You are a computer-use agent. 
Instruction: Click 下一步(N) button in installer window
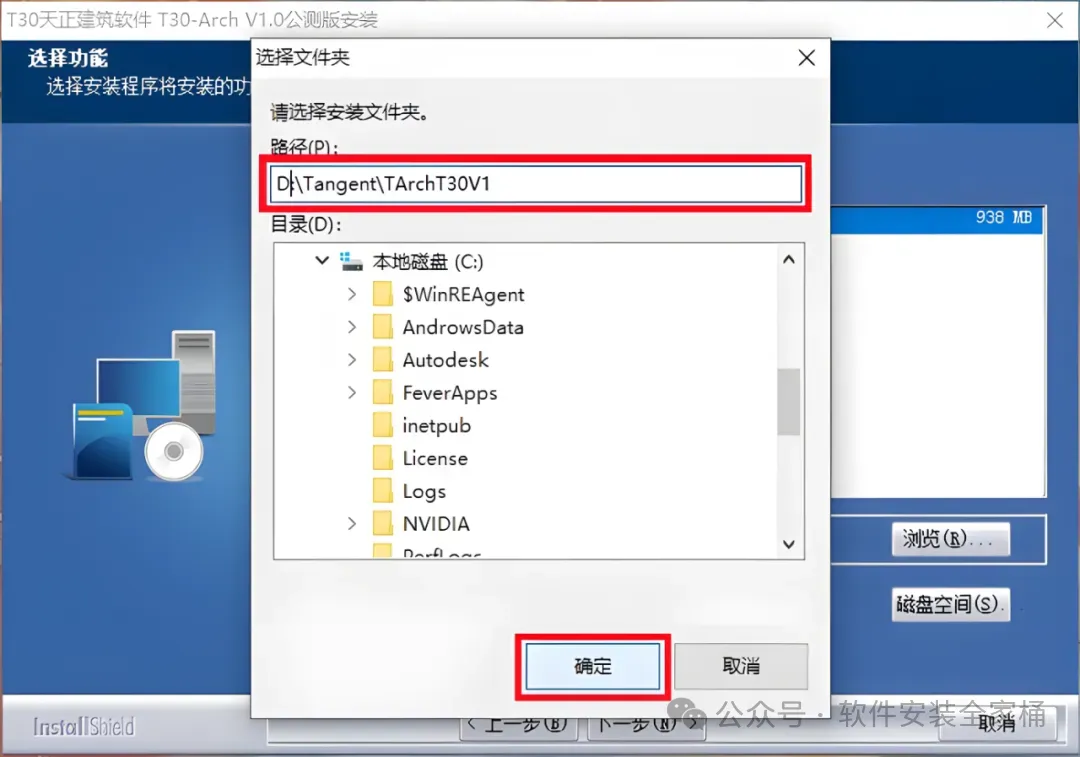click(645, 727)
